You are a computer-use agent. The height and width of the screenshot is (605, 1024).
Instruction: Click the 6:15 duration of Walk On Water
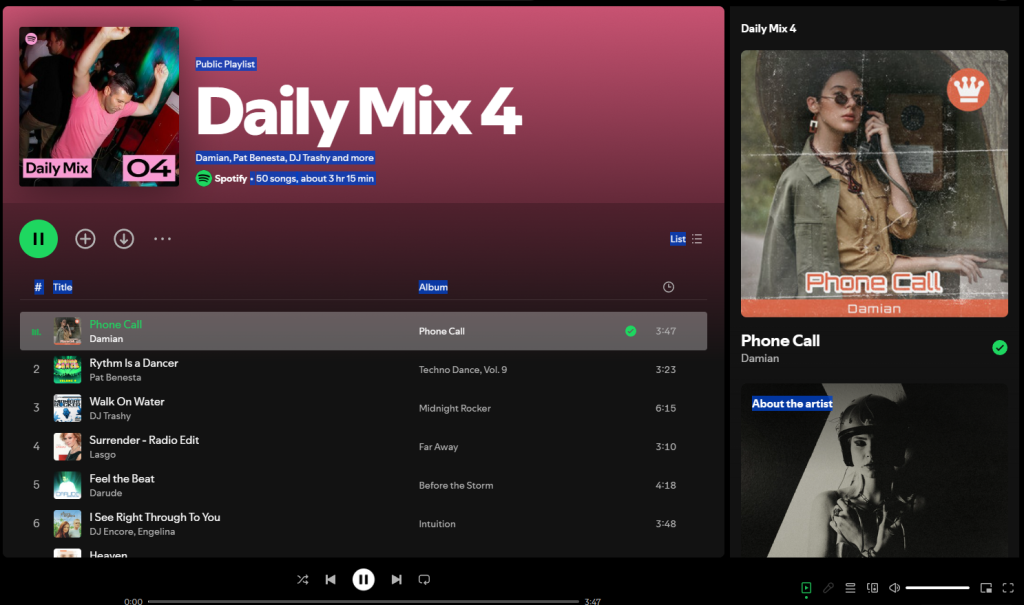click(x=665, y=408)
